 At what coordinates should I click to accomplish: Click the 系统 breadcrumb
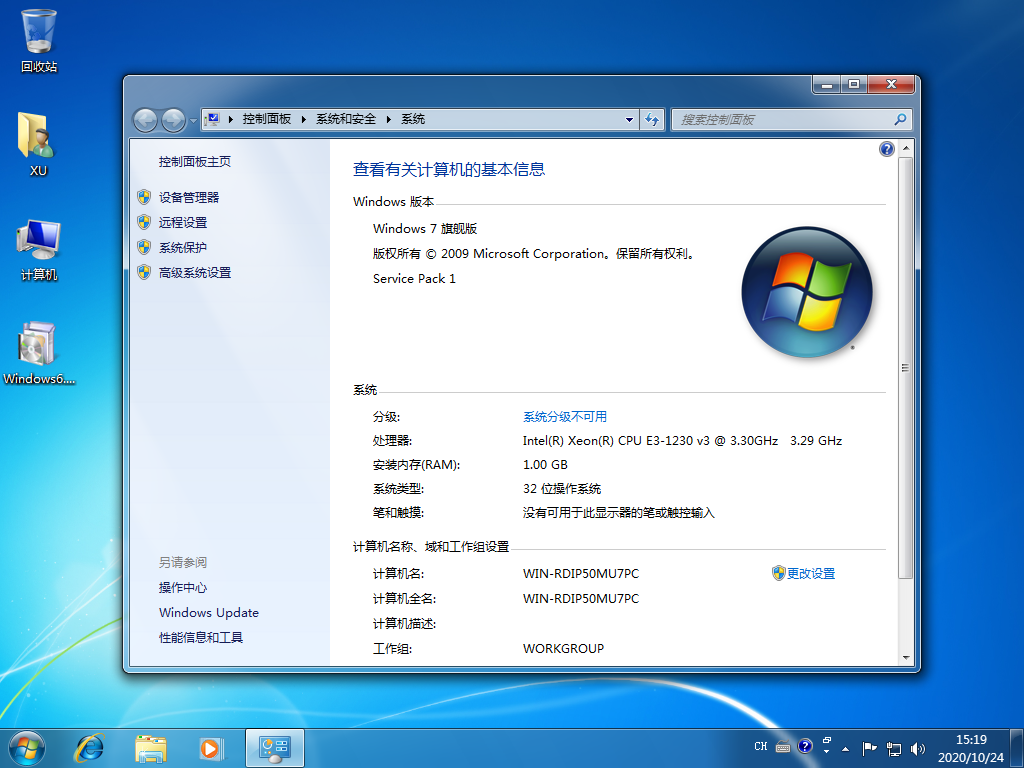pos(413,119)
